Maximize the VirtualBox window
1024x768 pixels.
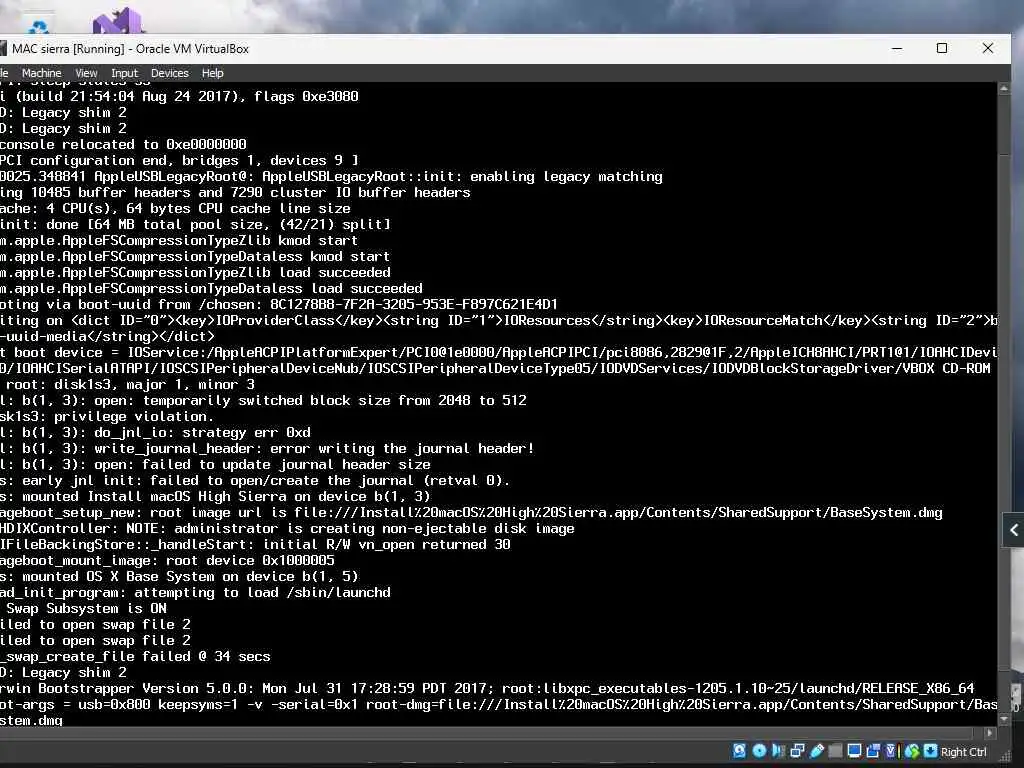942,48
